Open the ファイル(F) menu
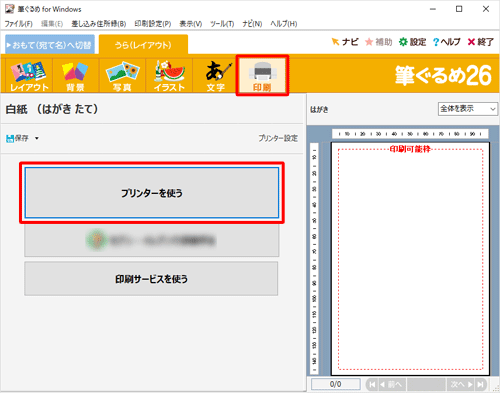500x393 pixels. [18, 24]
